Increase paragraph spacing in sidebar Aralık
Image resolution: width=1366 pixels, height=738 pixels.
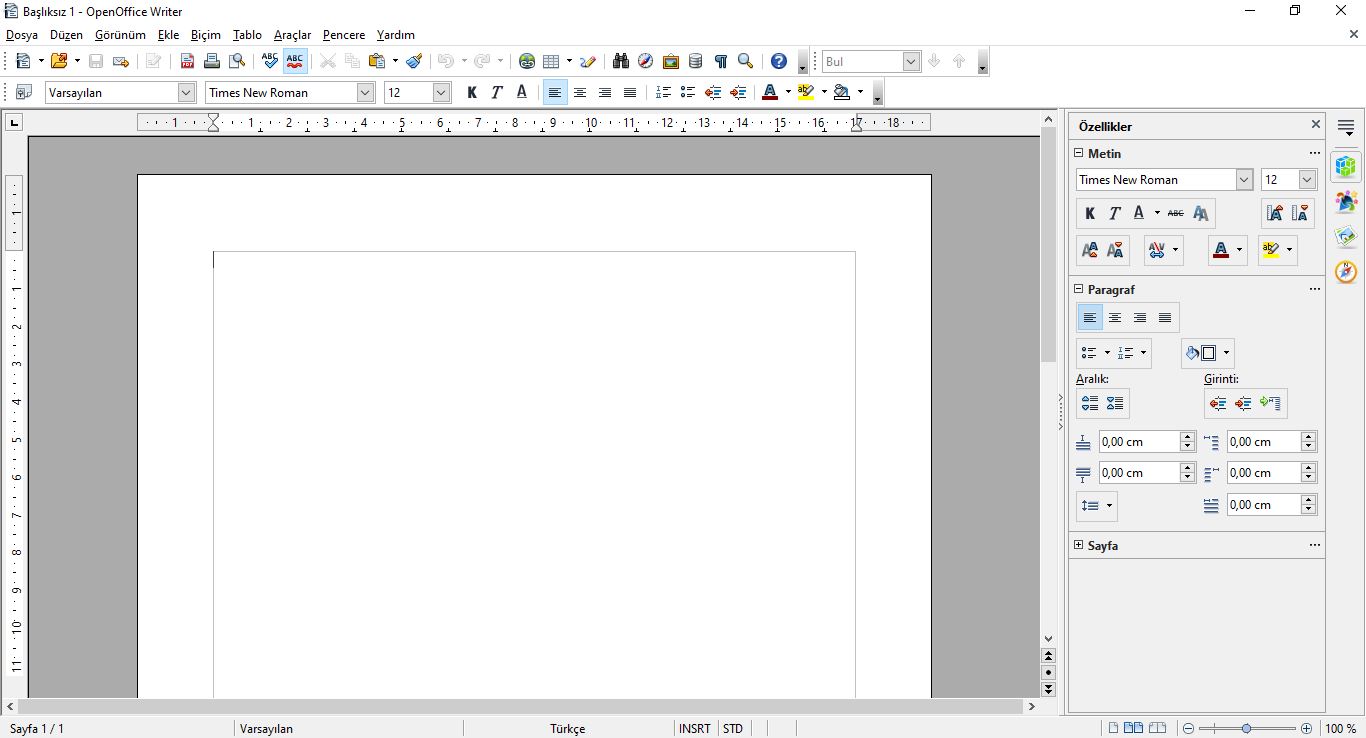click(x=1090, y=404)
